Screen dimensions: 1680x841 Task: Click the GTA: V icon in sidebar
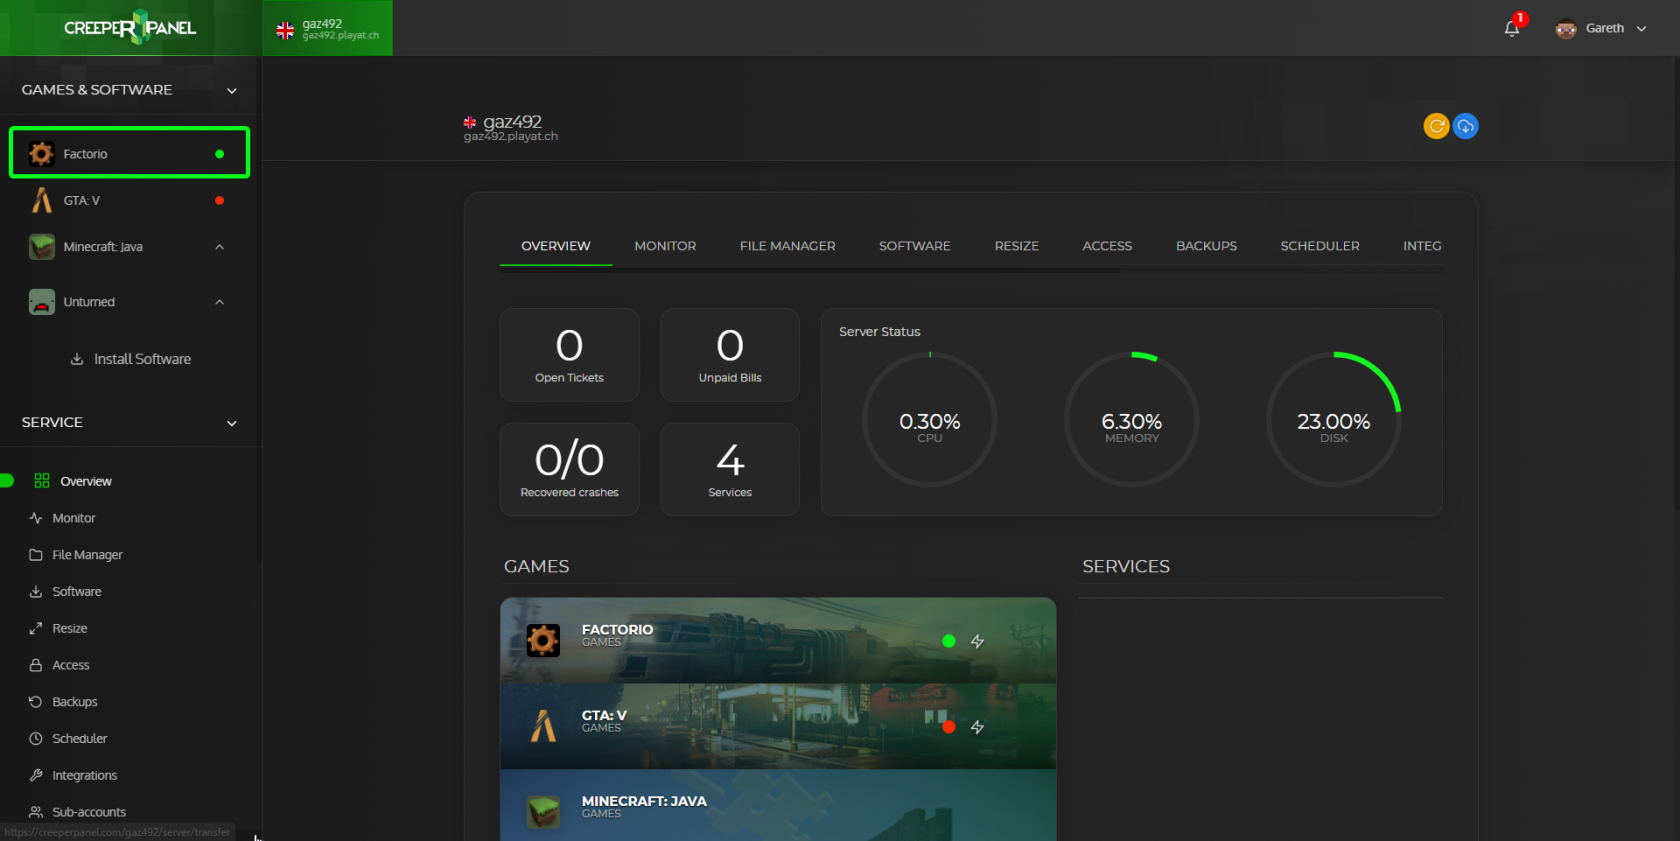coord(41,200)
